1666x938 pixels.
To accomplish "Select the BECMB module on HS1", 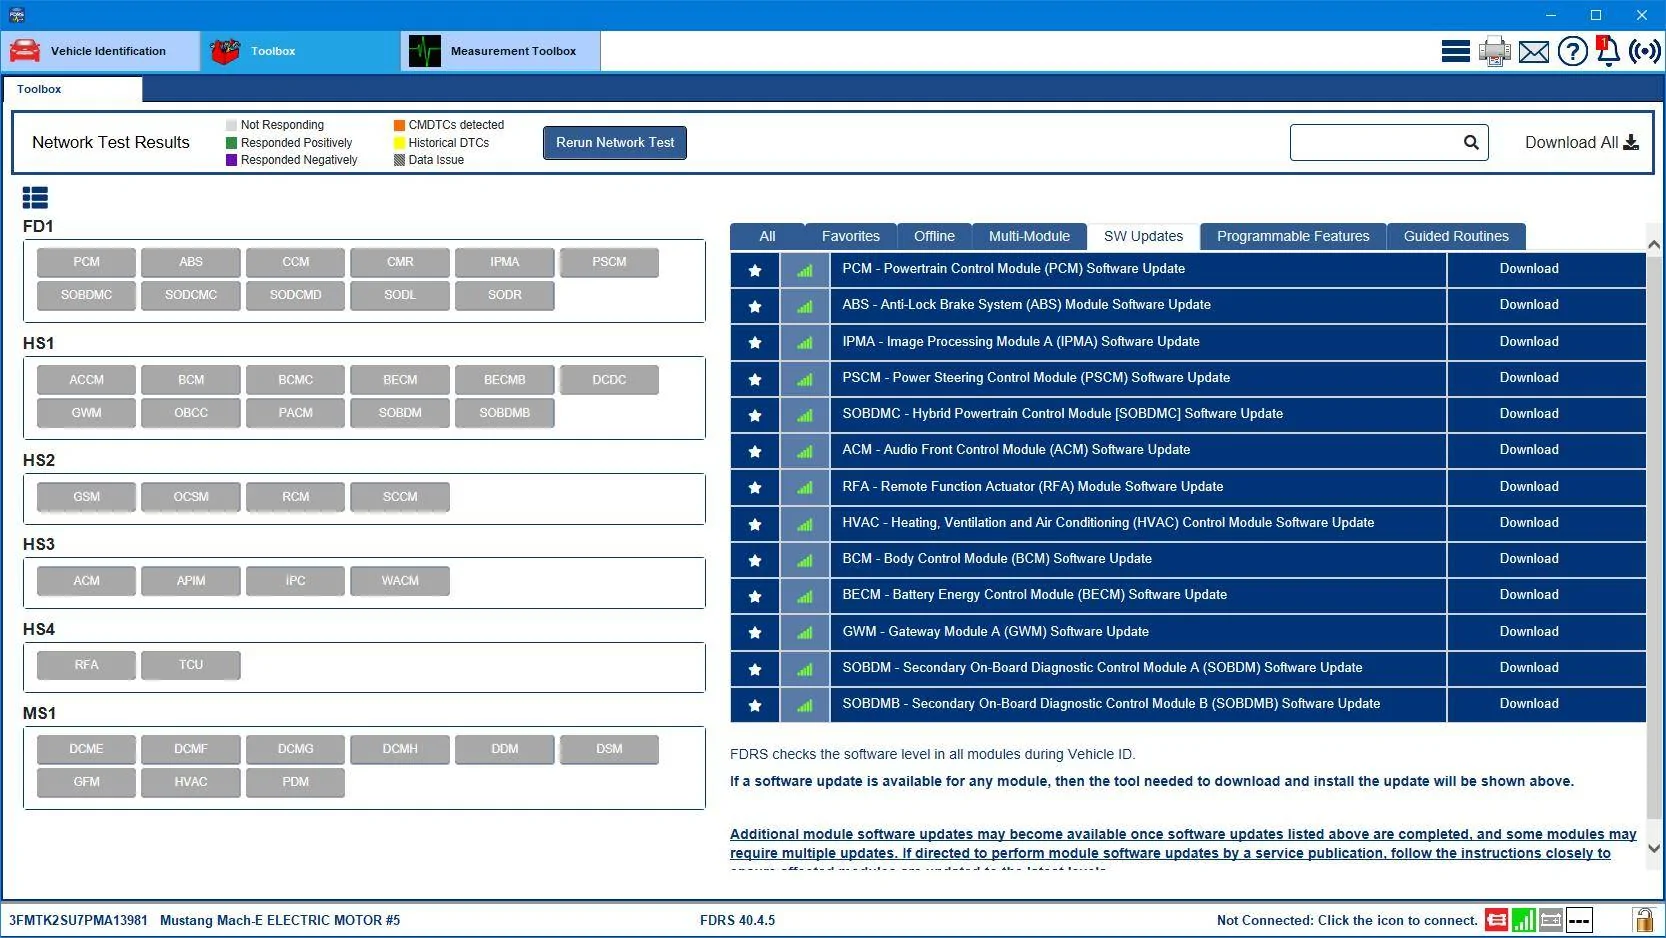I will pyautogui.click(x=504, y=380).
